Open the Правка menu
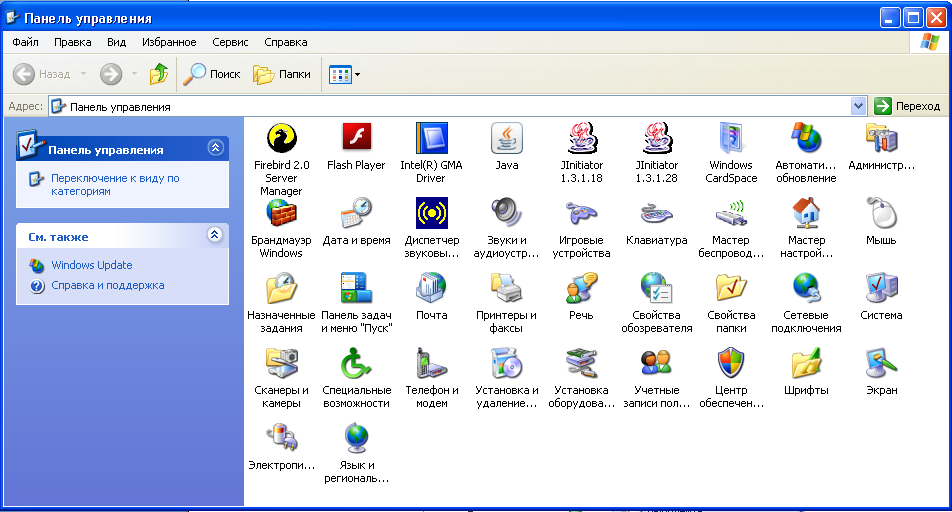The width and height of the screenshot is (952, 512). [x=72, y=42]
